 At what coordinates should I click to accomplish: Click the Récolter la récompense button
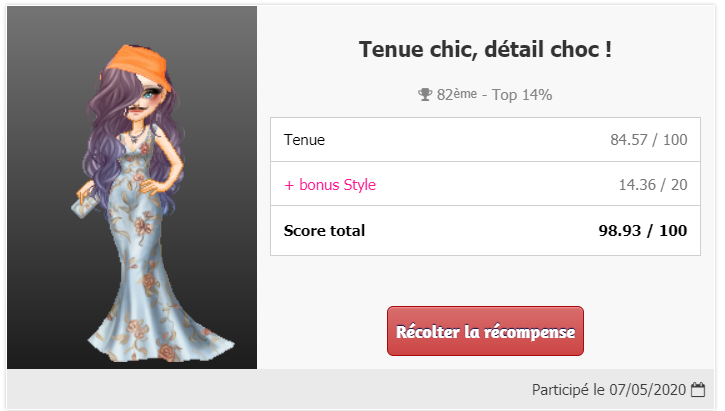click(x=485, y=331)
